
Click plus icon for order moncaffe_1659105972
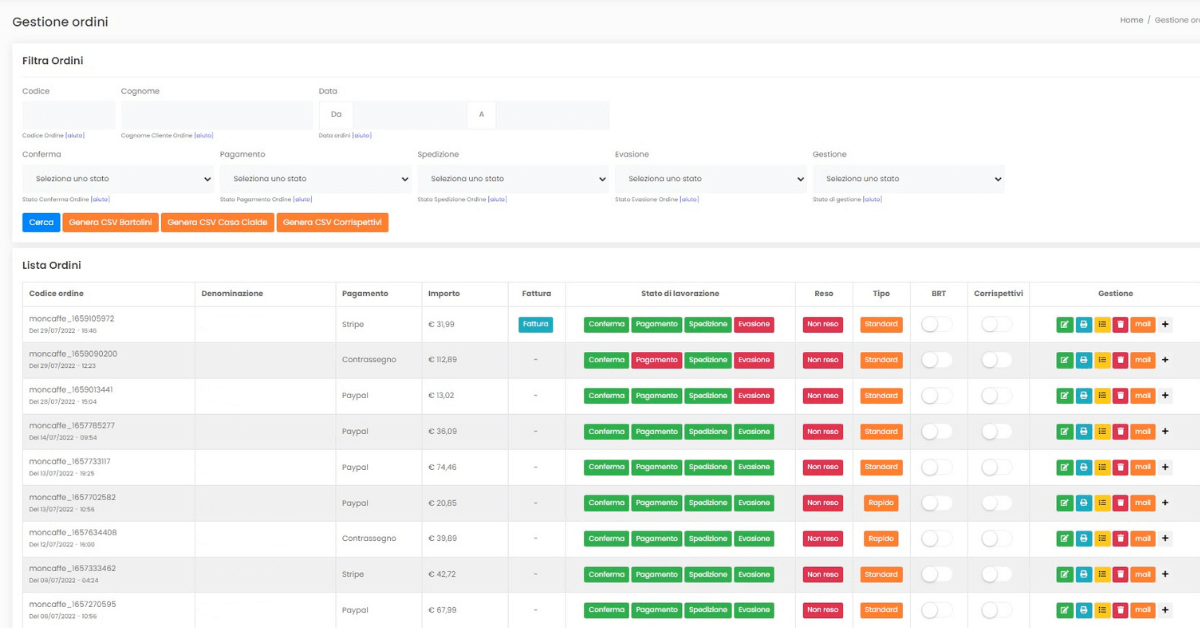pos(1165,324)
